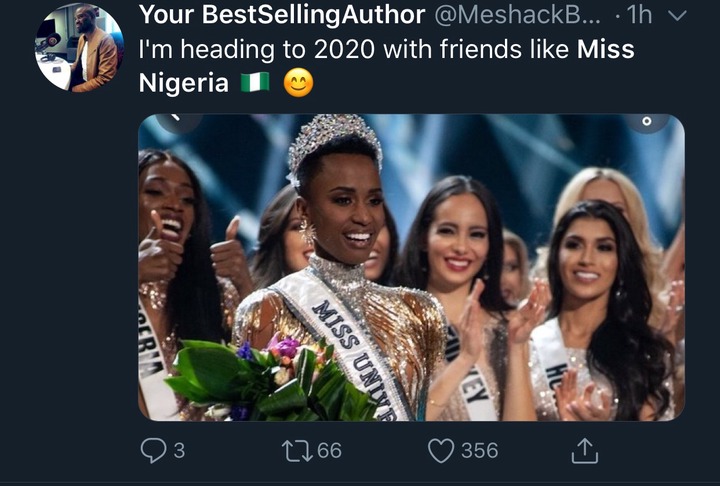Expand the tweet options chevron
The height and width of the screenshot is (486, 720).
click(x=677, y=16)
